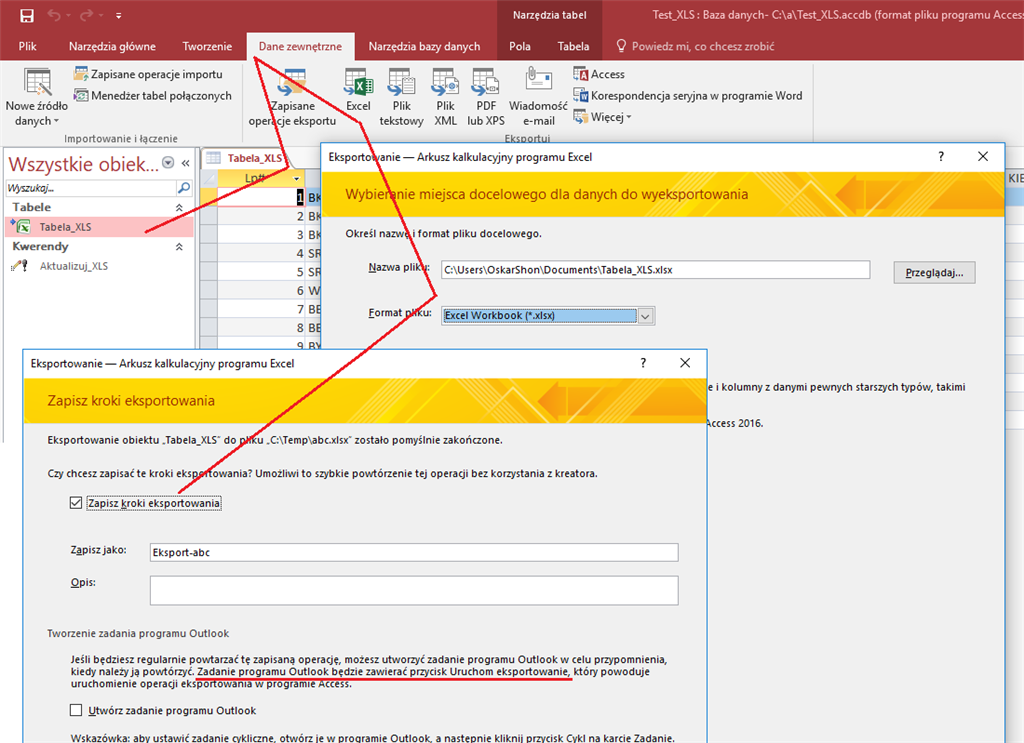The image size is (1024, 743).
Task: Collapse the Kwerendy group in navigation pane
Action: (x=179, y=246)
